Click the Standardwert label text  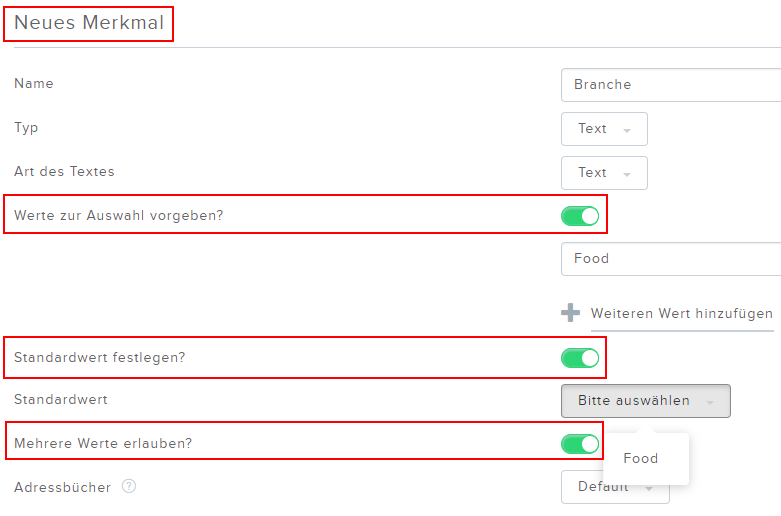[x=61, y=399]
